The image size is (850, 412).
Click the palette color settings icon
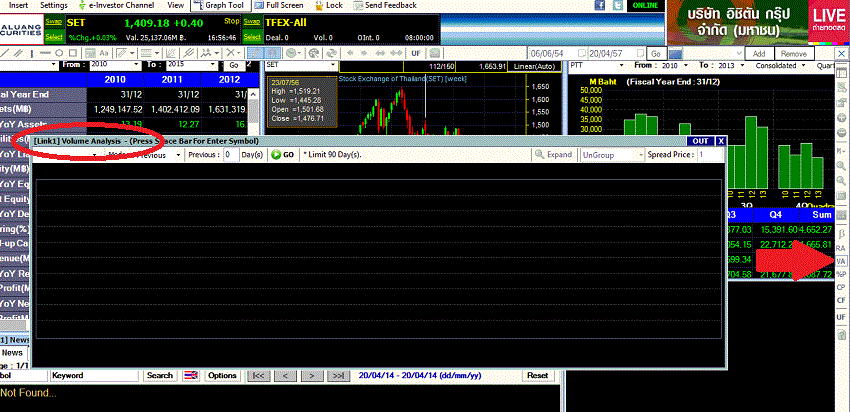pos(313,53)
